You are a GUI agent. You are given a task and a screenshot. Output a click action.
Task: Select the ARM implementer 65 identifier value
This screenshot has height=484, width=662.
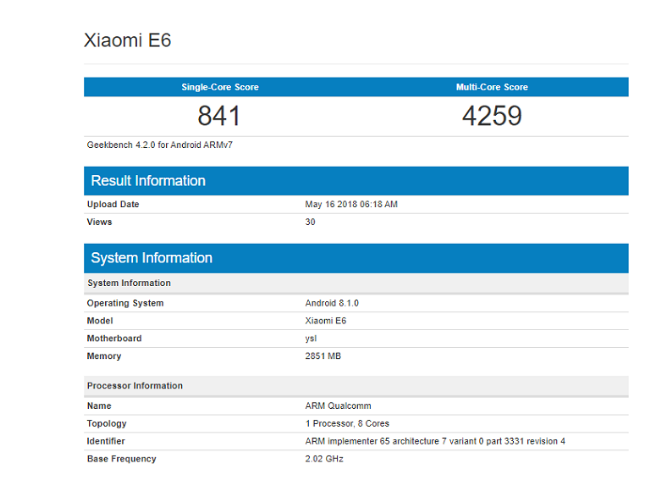(435, 441)
